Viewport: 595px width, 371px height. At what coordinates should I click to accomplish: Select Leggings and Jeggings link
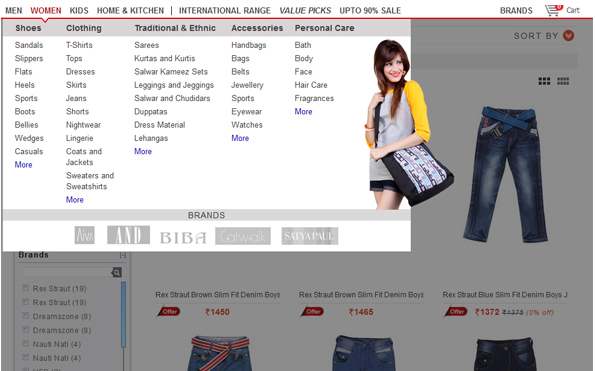(x=174, y=85)
